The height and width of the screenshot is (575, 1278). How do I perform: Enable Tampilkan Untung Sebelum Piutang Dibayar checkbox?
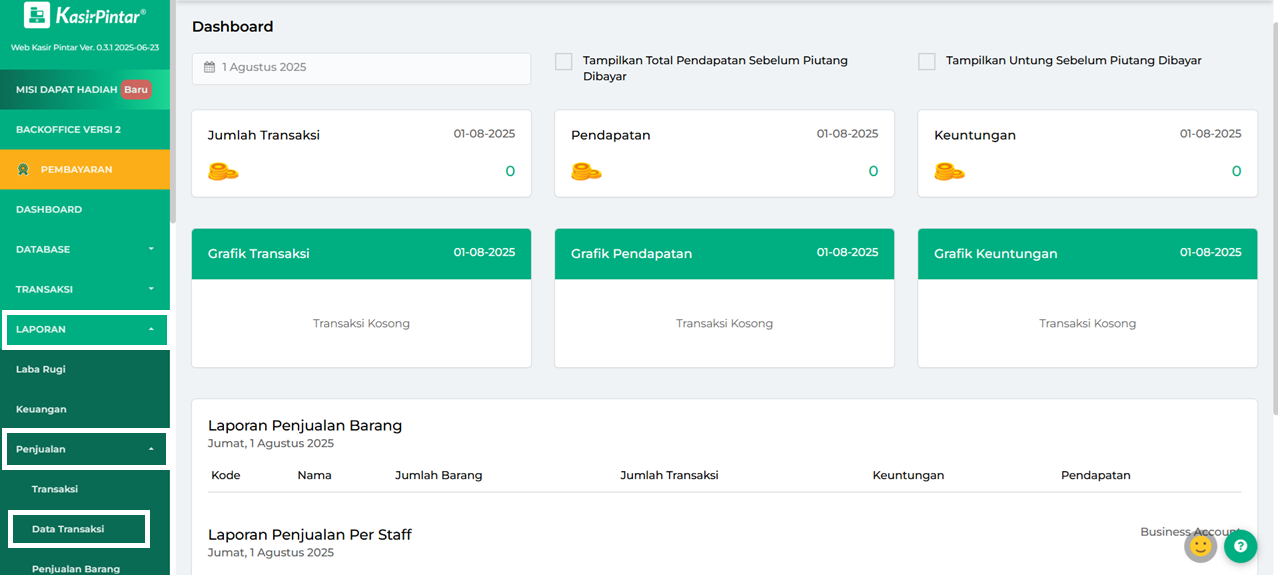click(x=927, y=61)
